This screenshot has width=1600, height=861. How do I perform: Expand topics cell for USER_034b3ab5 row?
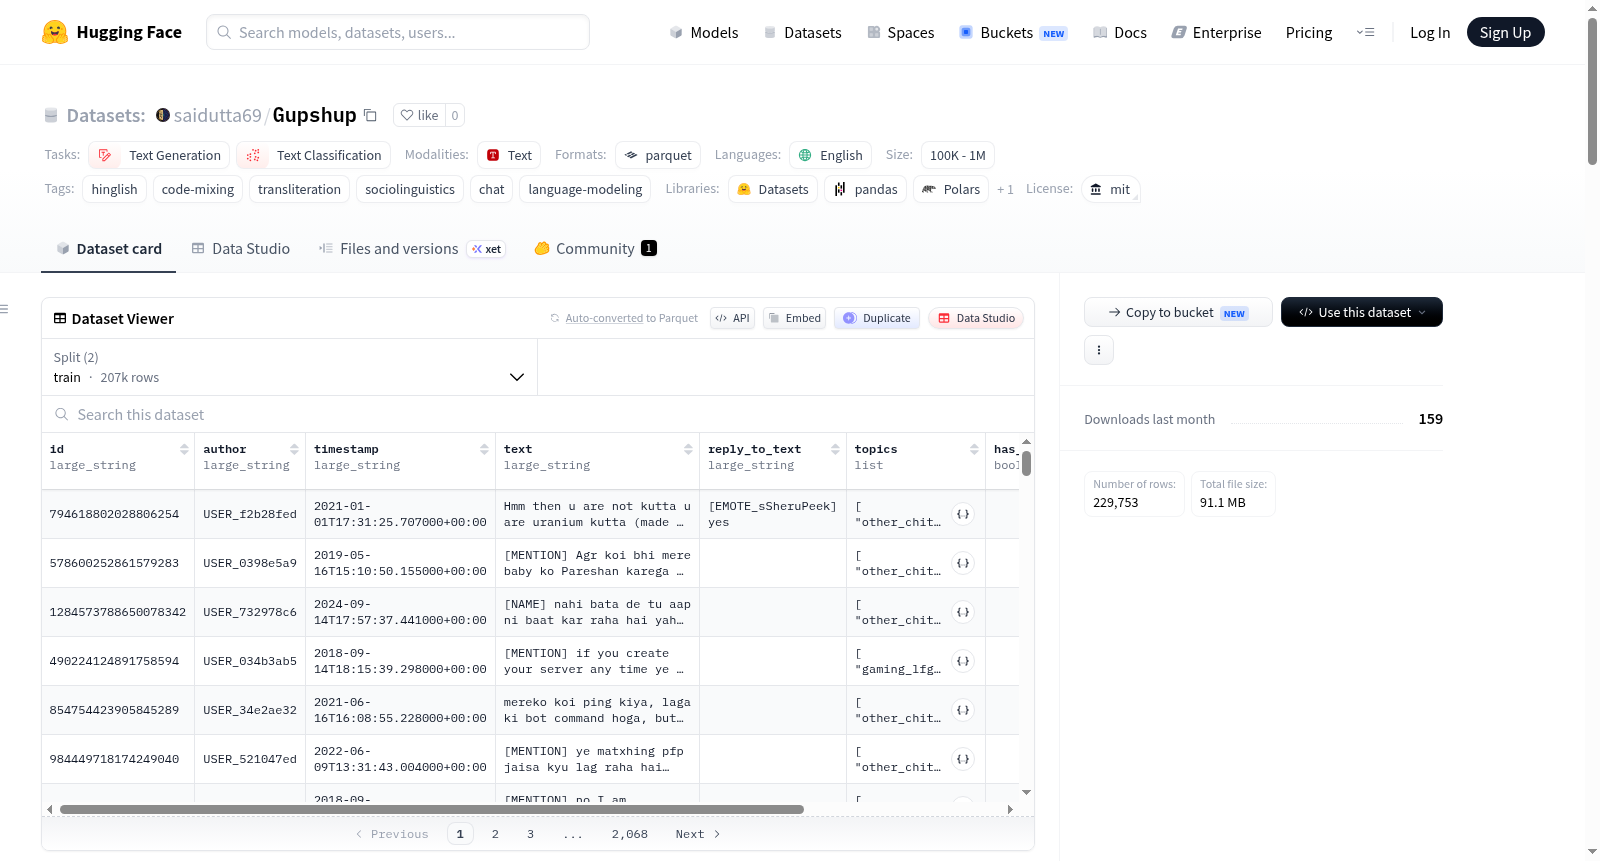(x=963, y=661)
